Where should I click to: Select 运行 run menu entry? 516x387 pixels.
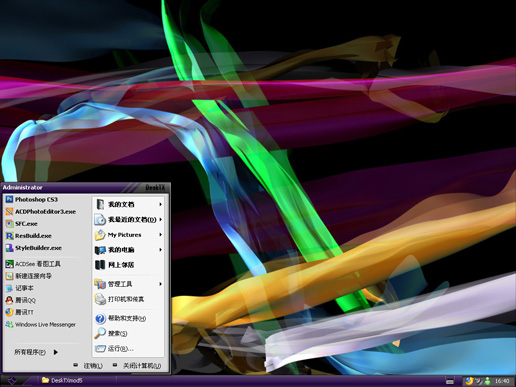(x=128, y=349)
